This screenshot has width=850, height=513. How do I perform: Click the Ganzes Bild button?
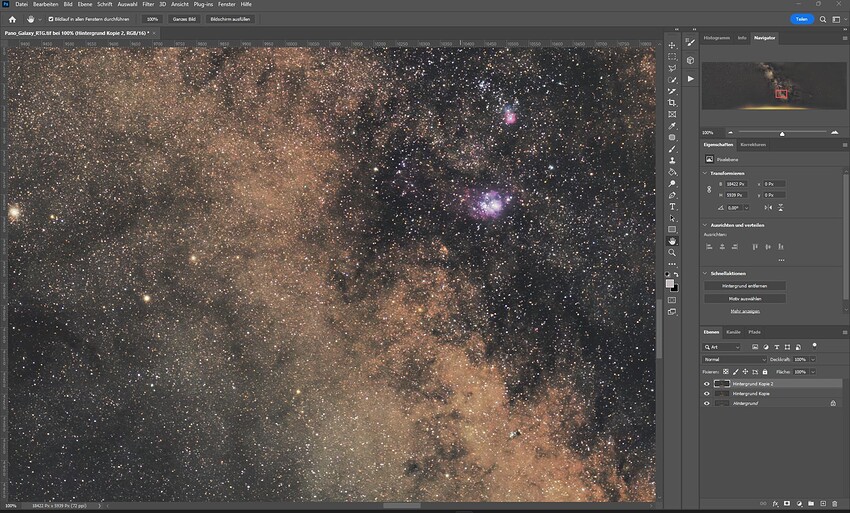point(184,19)
